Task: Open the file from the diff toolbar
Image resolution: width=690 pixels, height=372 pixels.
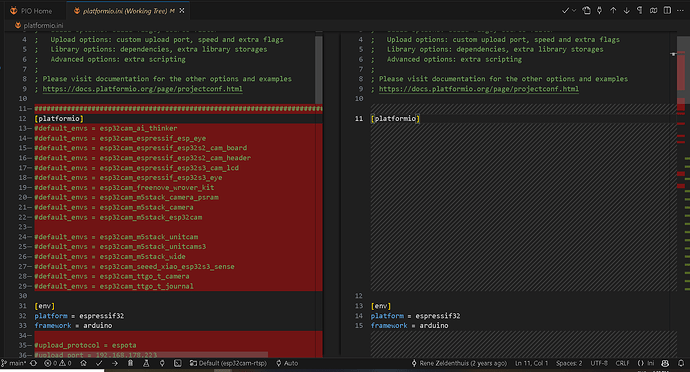Action: [x=586, y=11]
